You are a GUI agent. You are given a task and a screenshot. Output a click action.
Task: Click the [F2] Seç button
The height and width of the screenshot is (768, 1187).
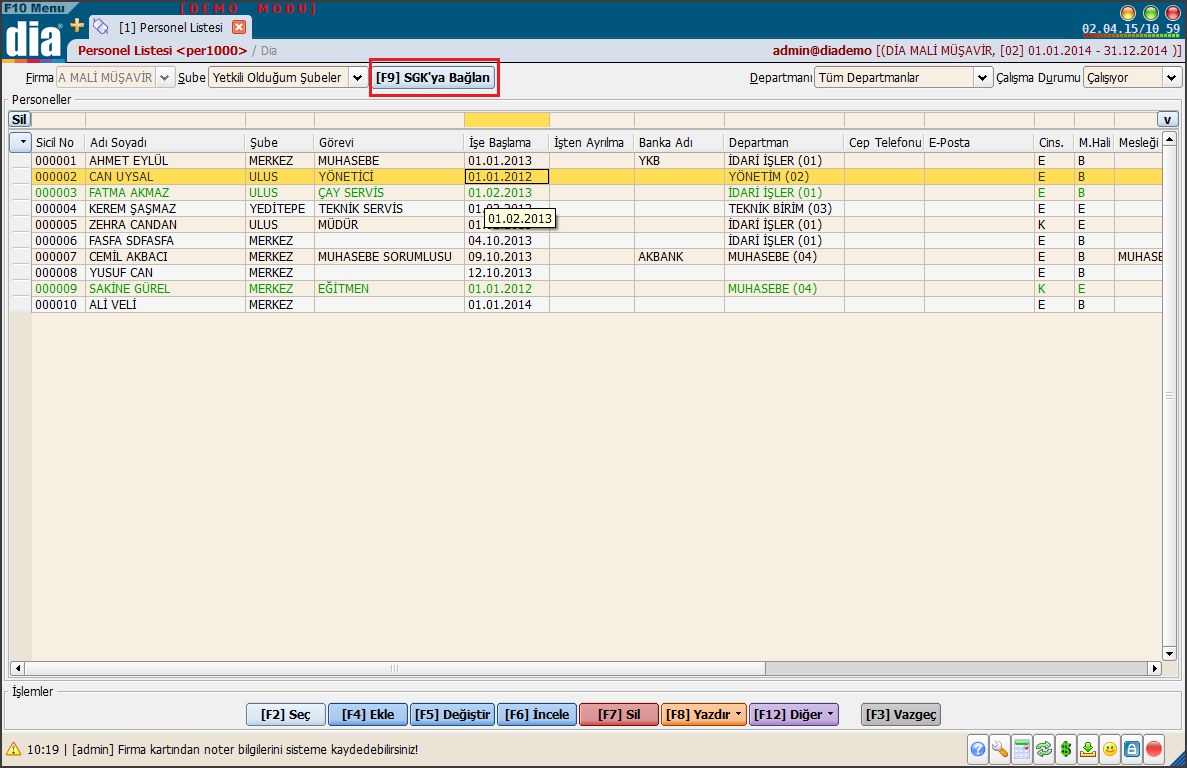tap(286, 714)
